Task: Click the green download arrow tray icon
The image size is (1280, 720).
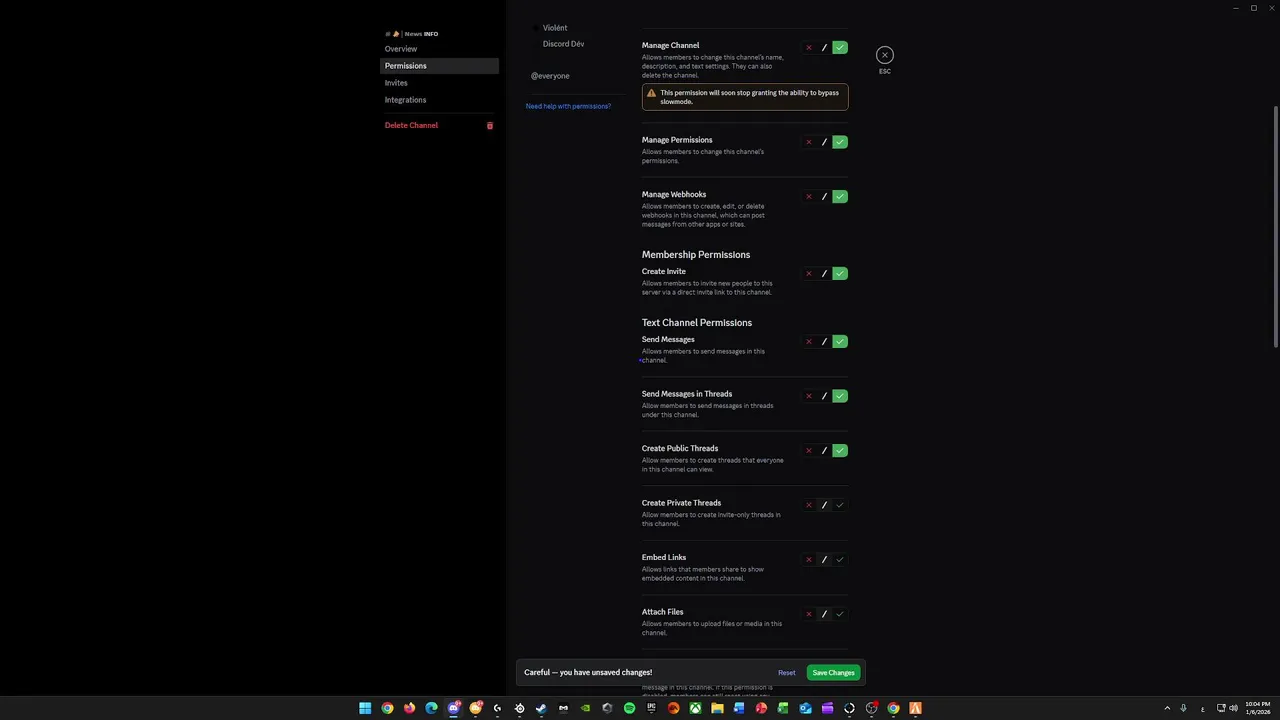Action: pyautogui.click(x=1183, y=708)
